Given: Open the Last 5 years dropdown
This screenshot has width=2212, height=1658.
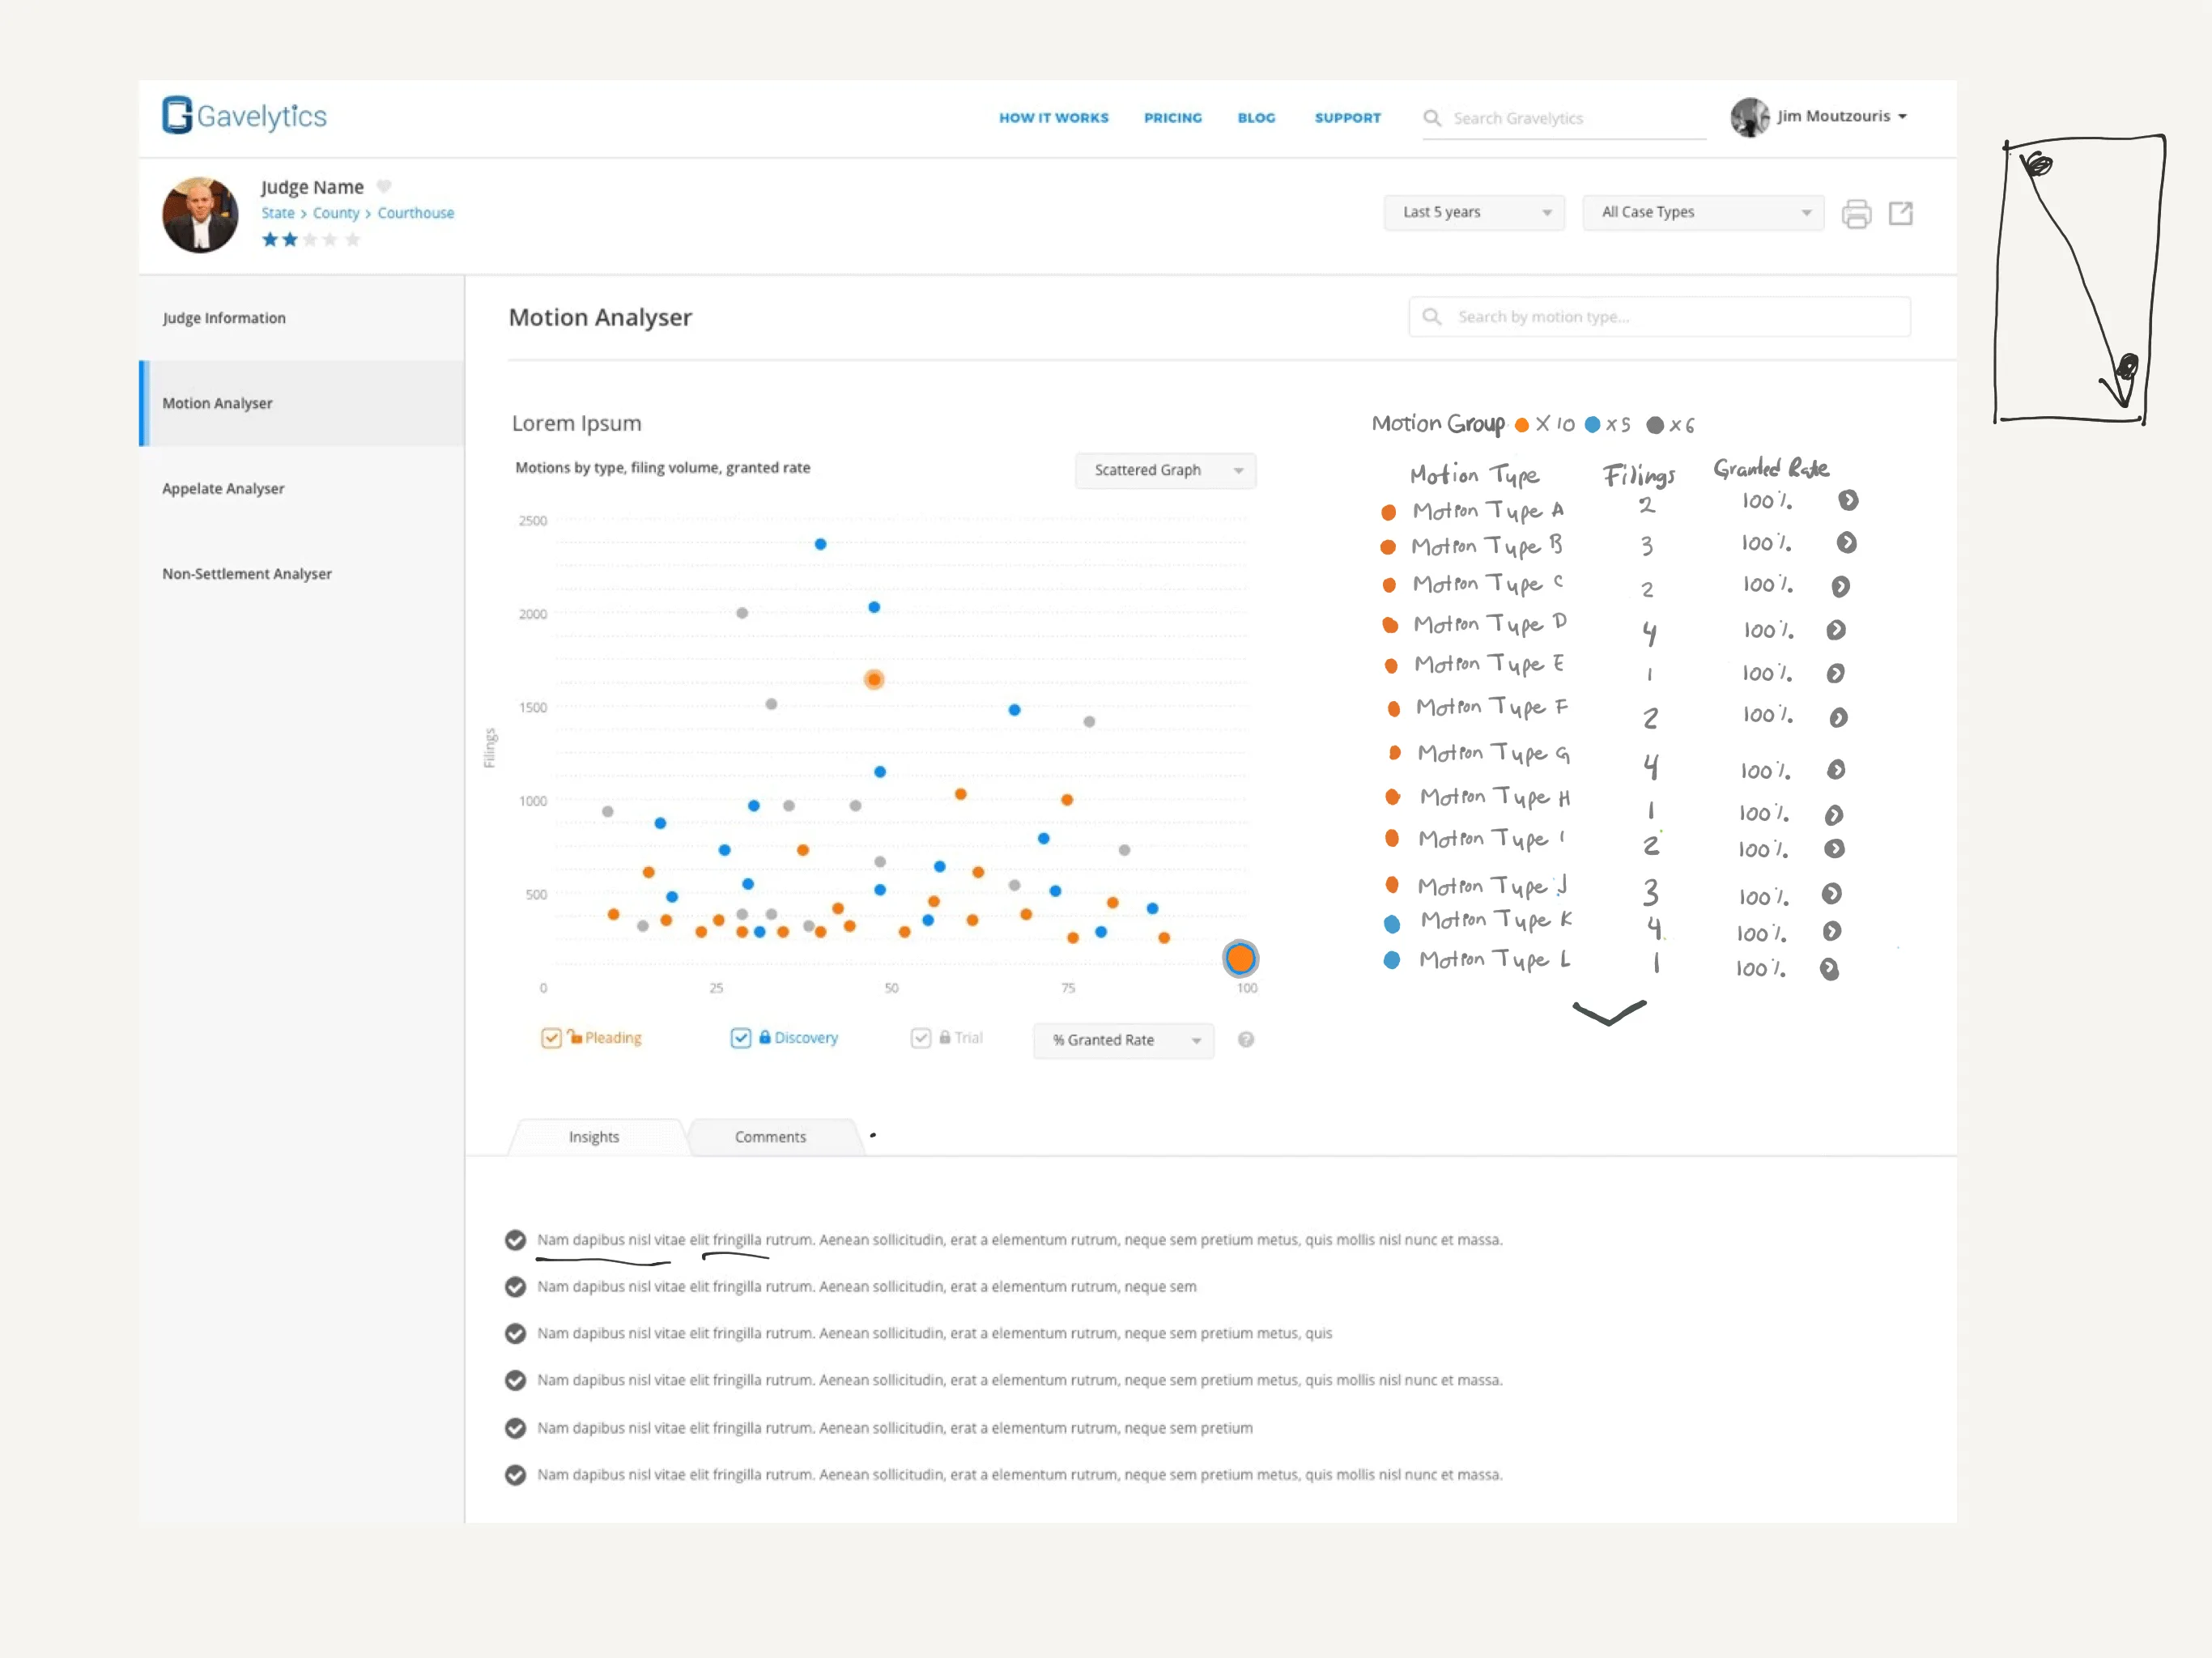Looking at the screenshot, I should 1473,212.
